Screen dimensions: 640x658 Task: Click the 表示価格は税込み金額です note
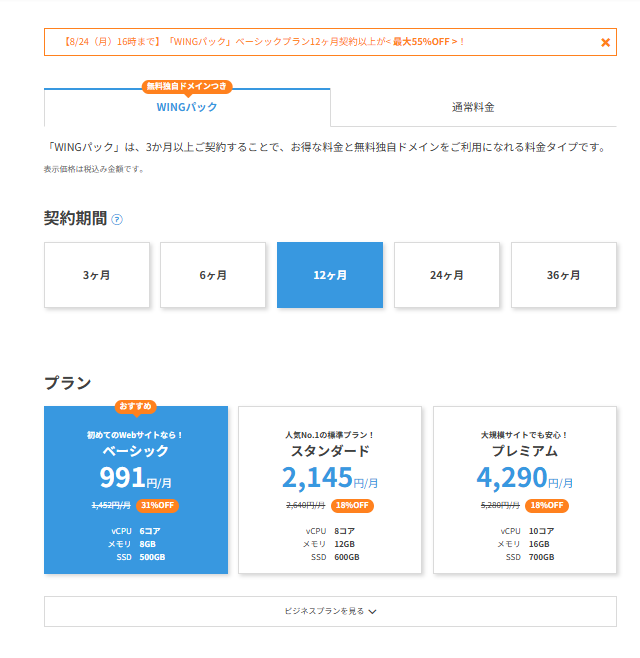click(94, 169)
